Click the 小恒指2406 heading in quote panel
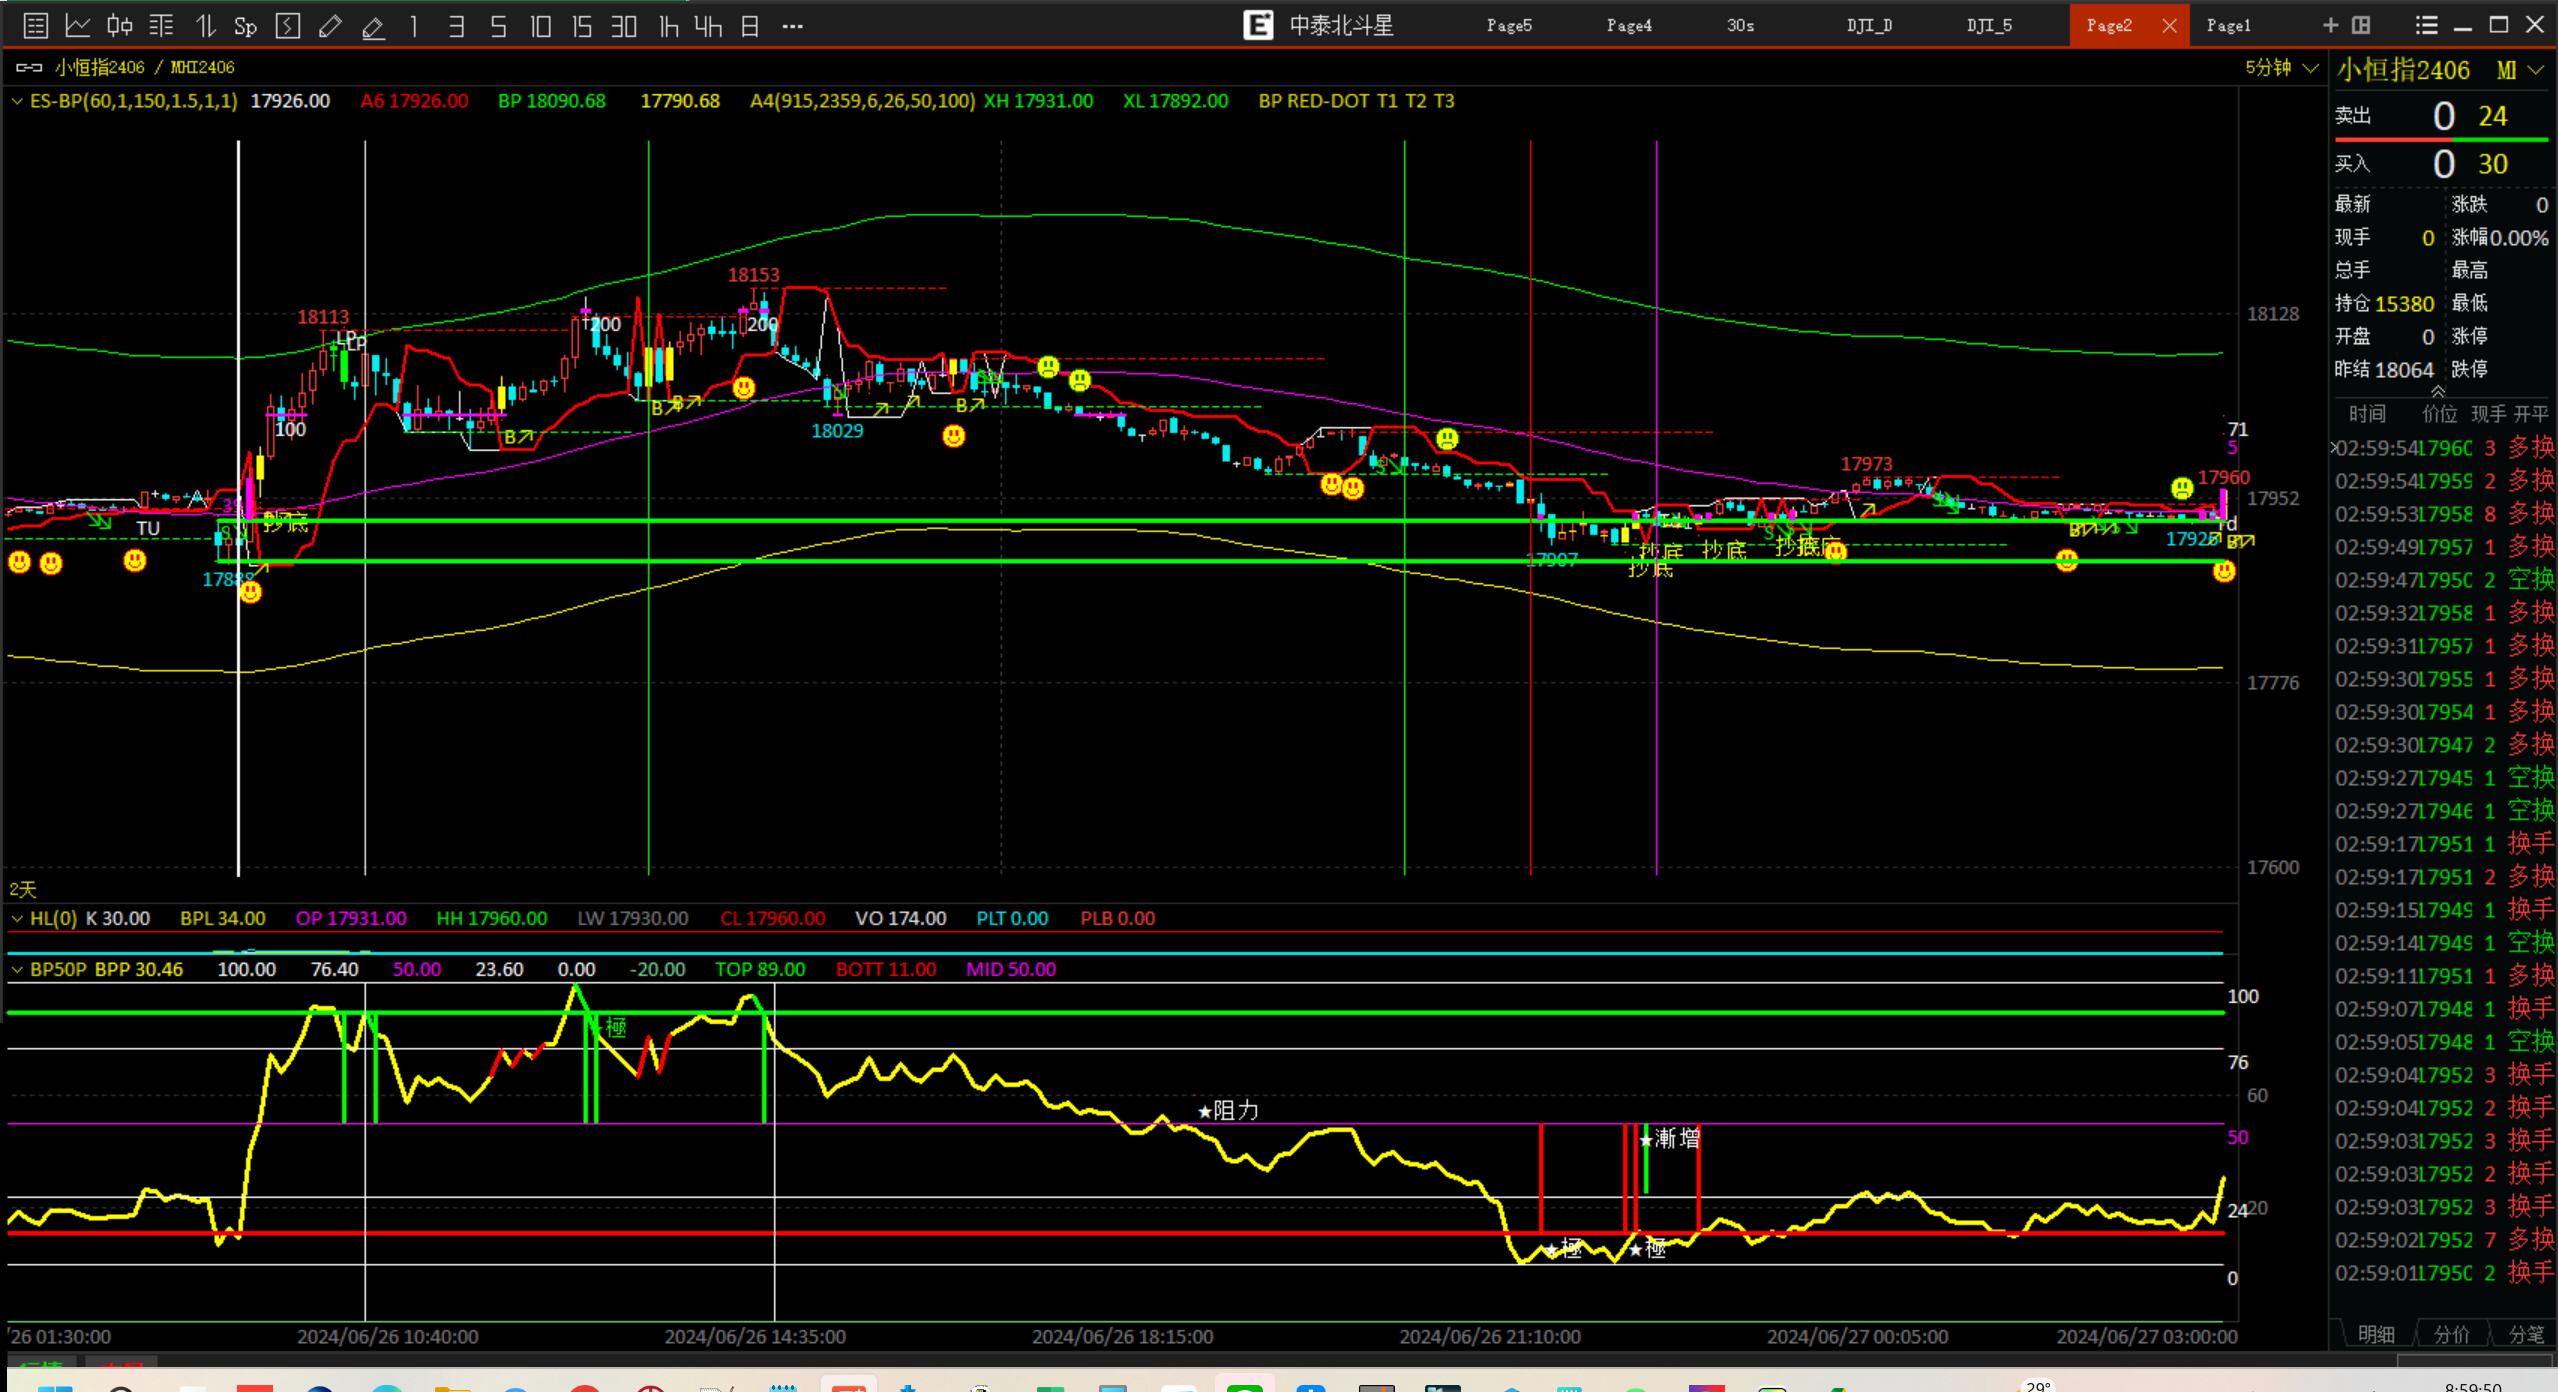Screen dimensions: 2558x1392 point(2403,70)
